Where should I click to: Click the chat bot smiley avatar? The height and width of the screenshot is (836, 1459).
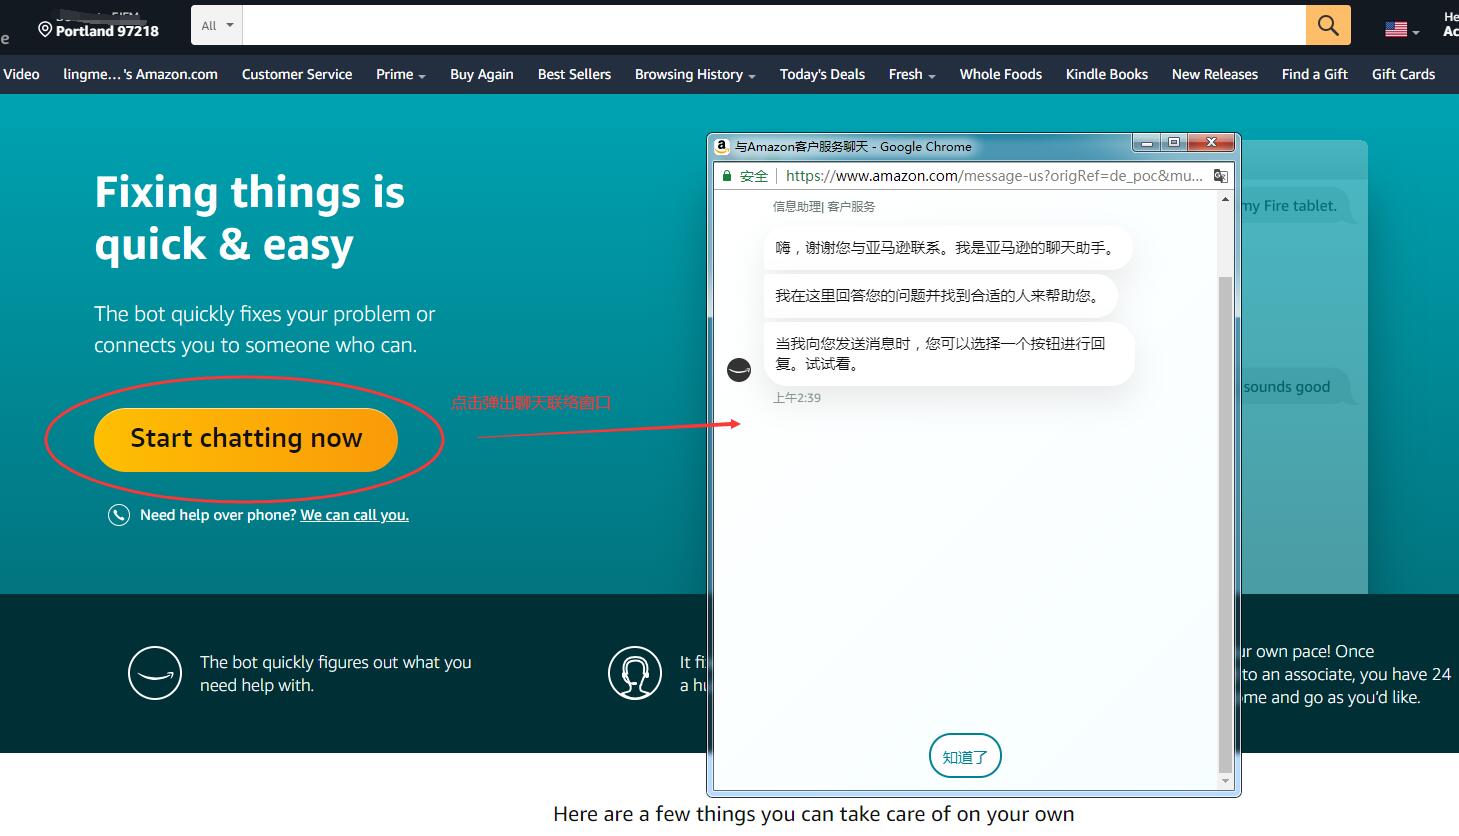[x=739, y=369]
